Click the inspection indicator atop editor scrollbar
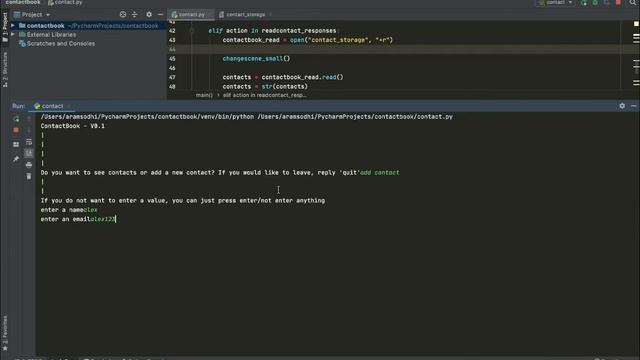 tap(636, 24)
